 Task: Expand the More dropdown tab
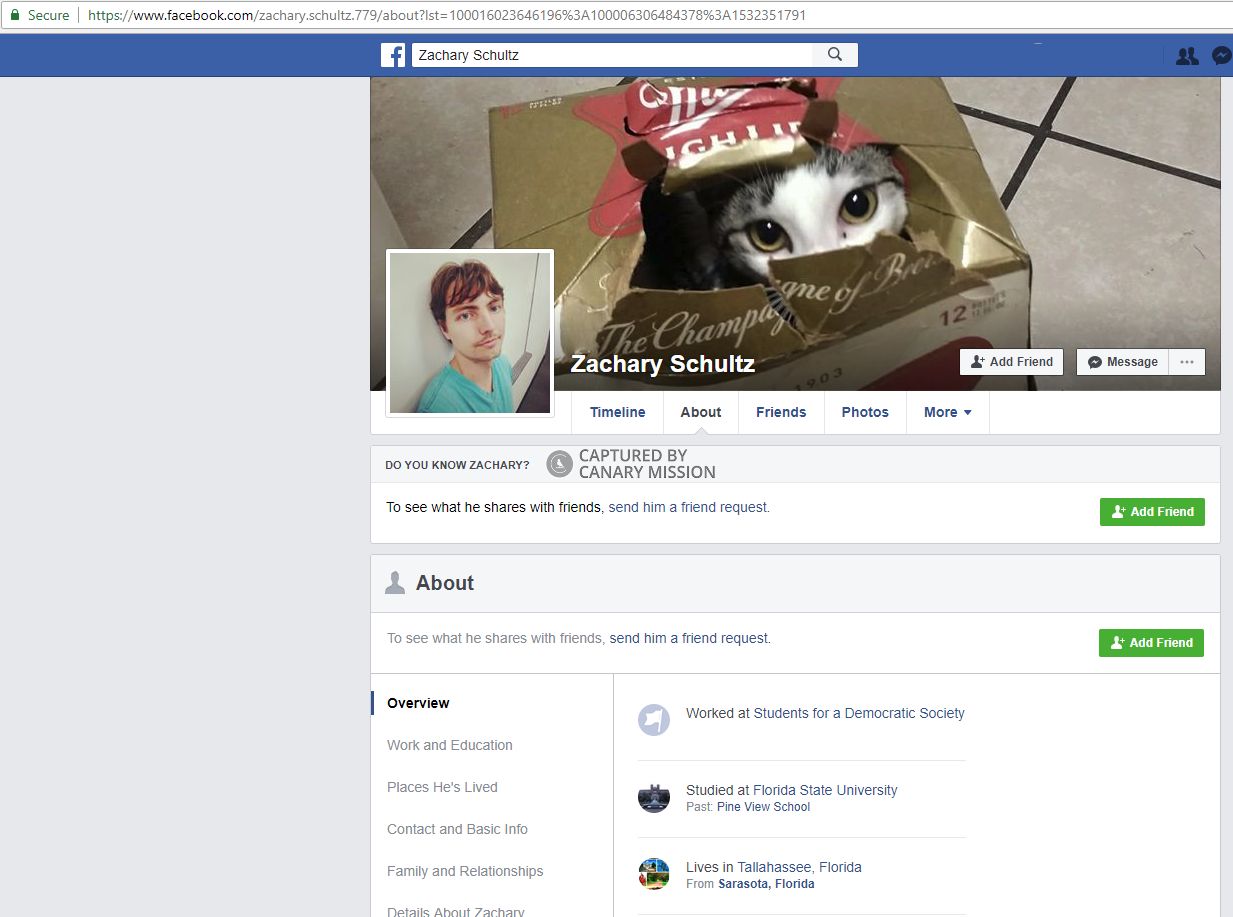[x=948, y=412]
